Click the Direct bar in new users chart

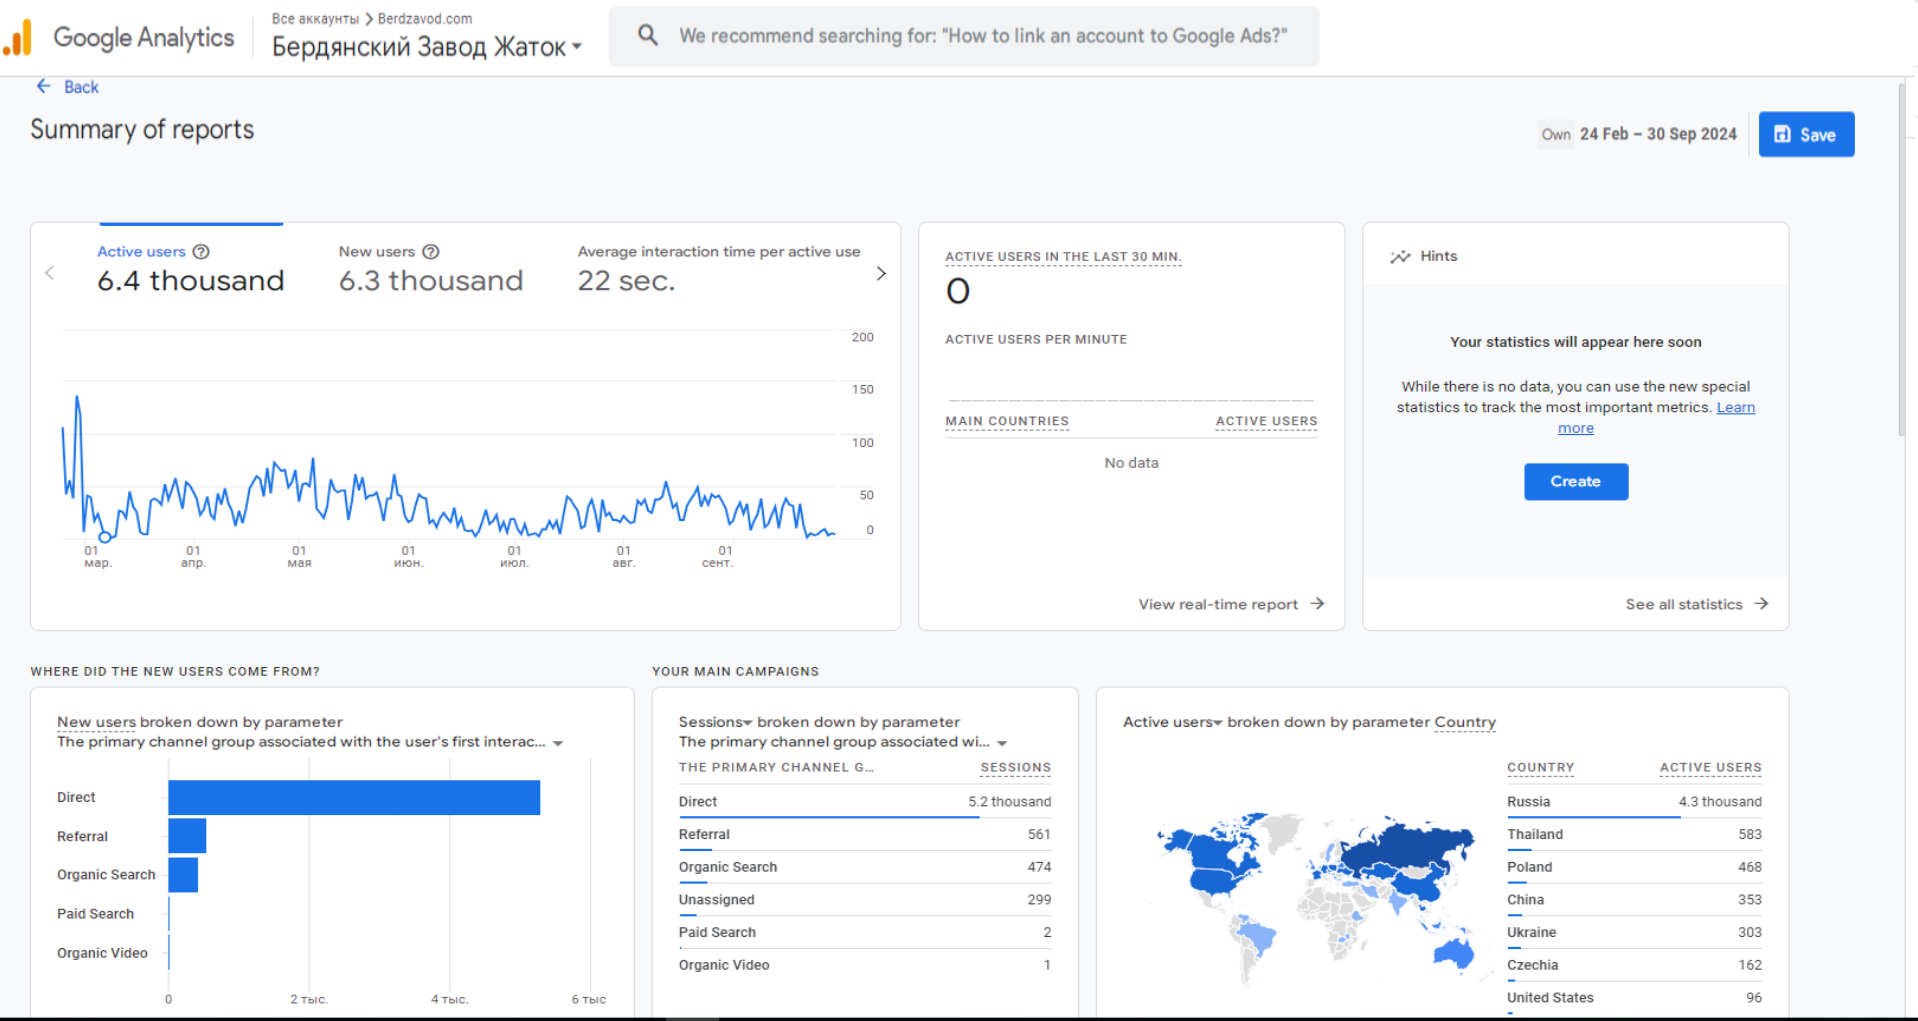click(354, 797)
